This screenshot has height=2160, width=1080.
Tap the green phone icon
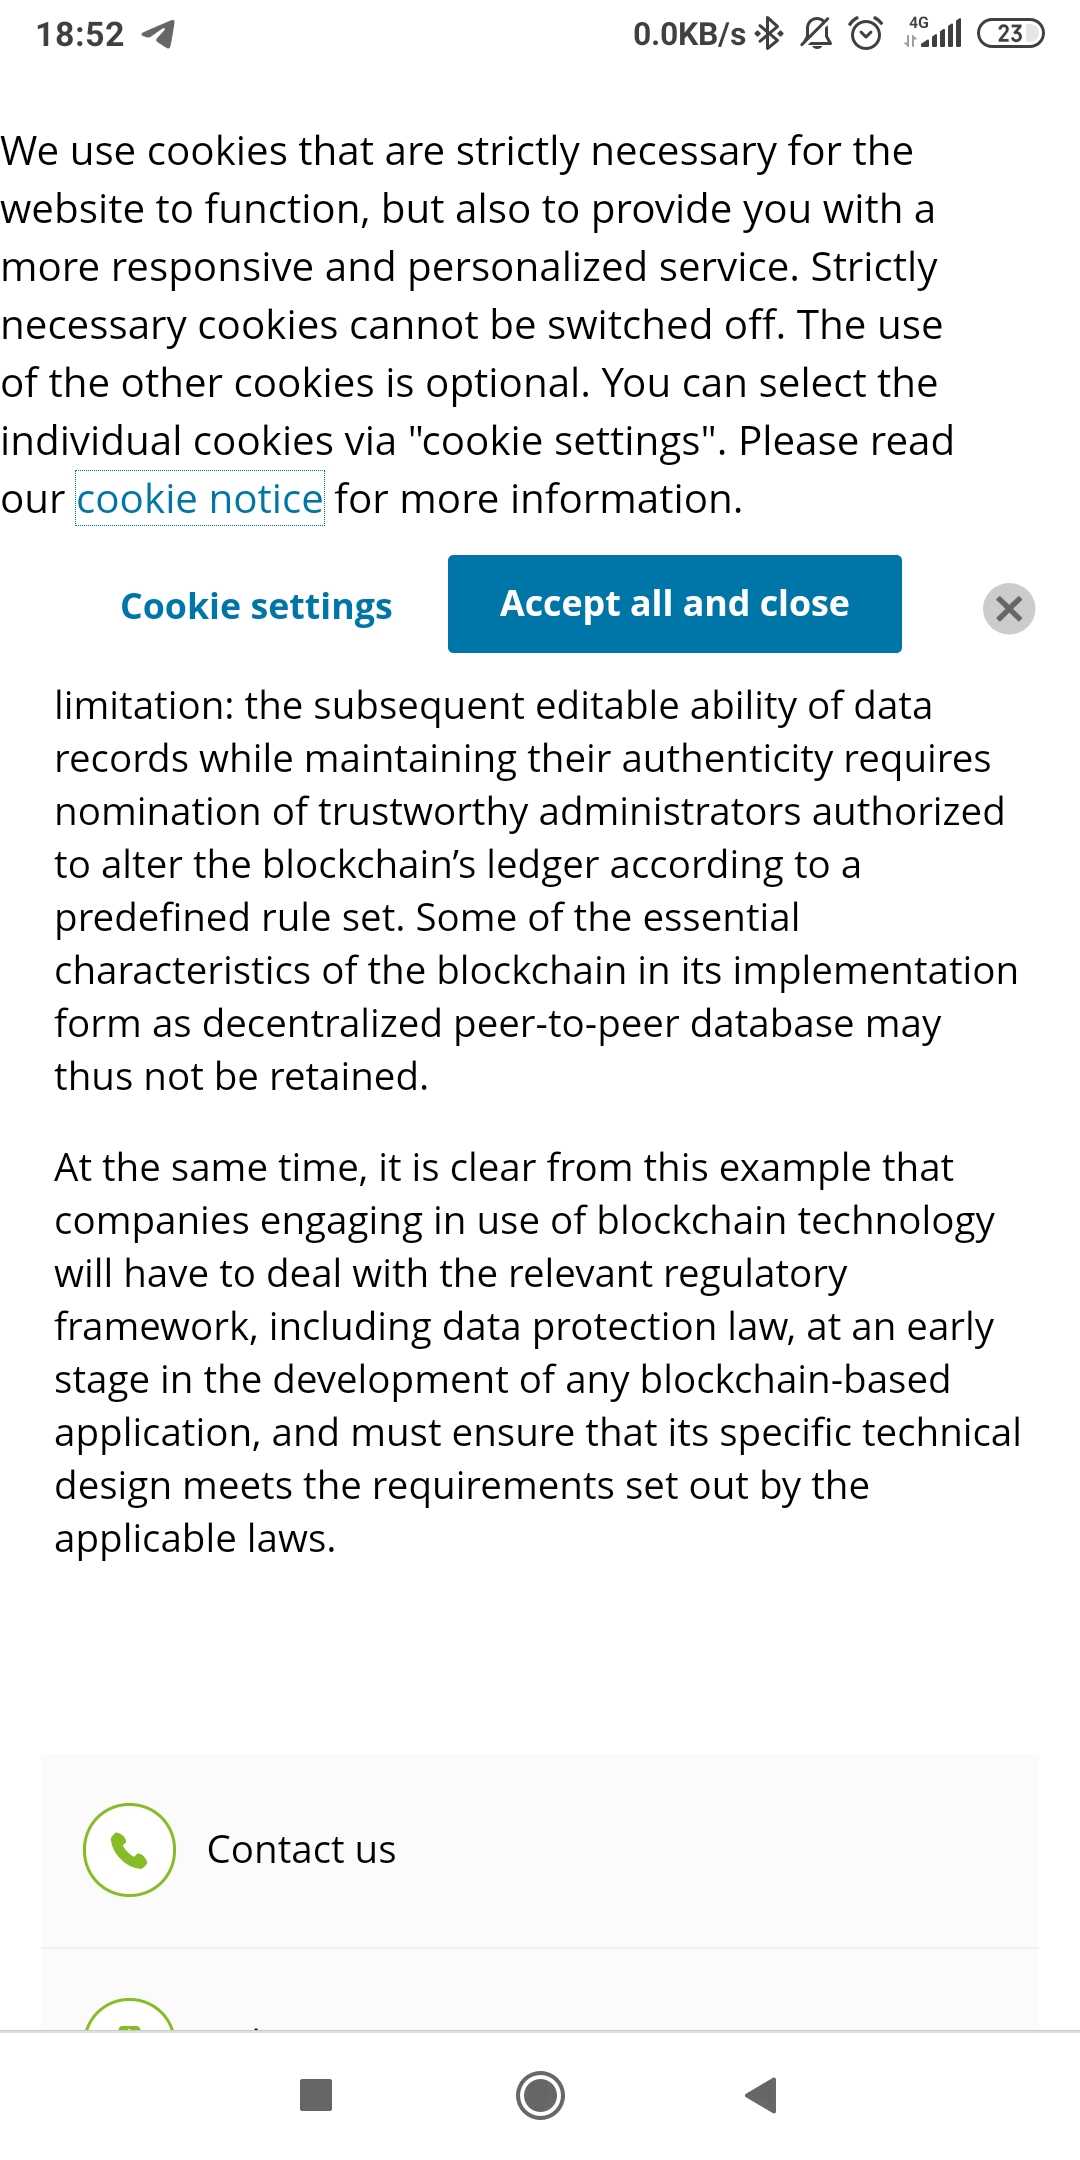[x=129, y=1850]
